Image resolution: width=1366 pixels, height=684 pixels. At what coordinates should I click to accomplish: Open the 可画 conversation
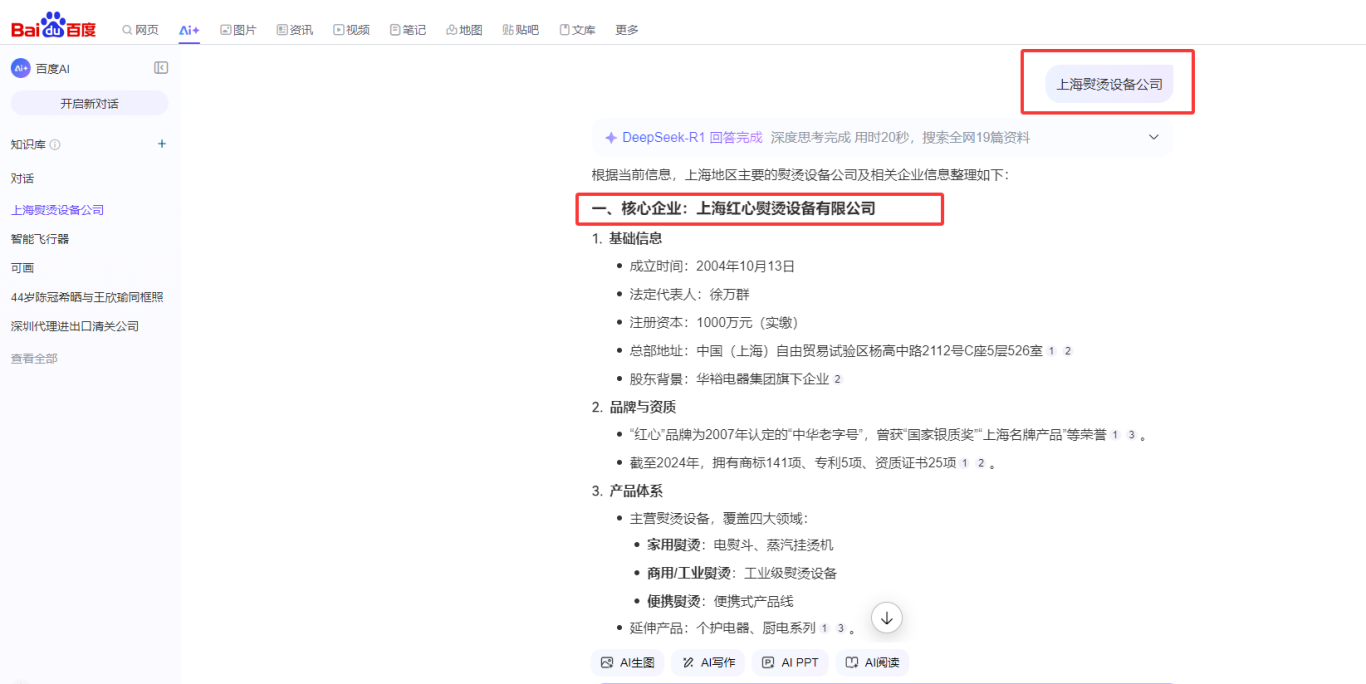[22, 268]
